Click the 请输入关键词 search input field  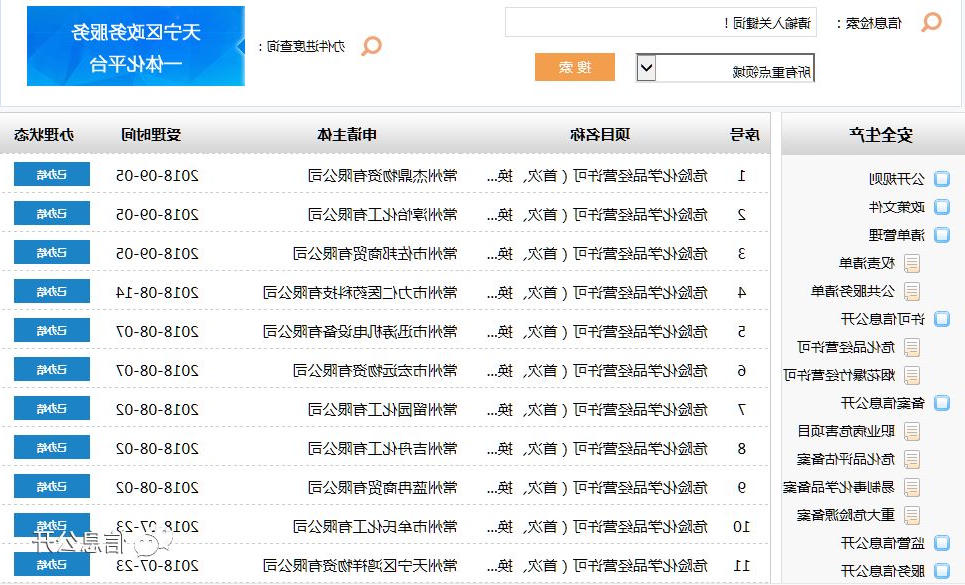661,23
